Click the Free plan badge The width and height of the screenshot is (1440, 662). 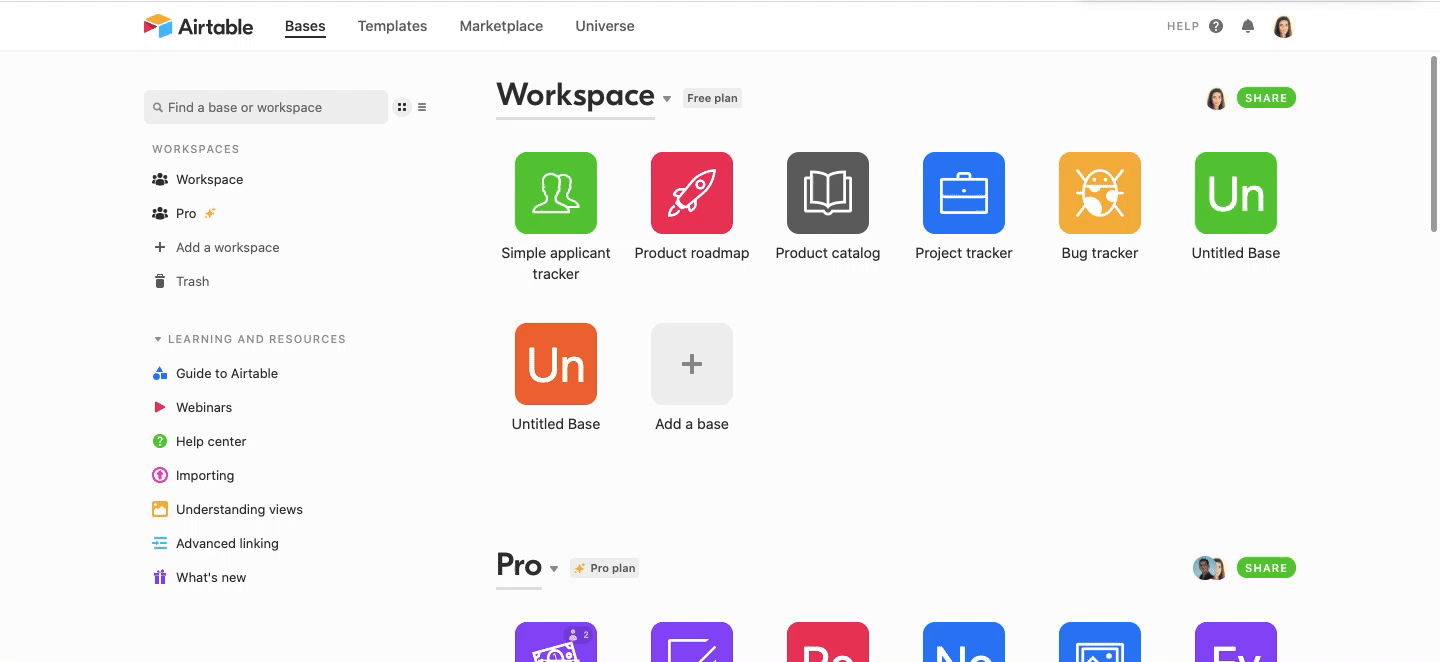point(712,98)
